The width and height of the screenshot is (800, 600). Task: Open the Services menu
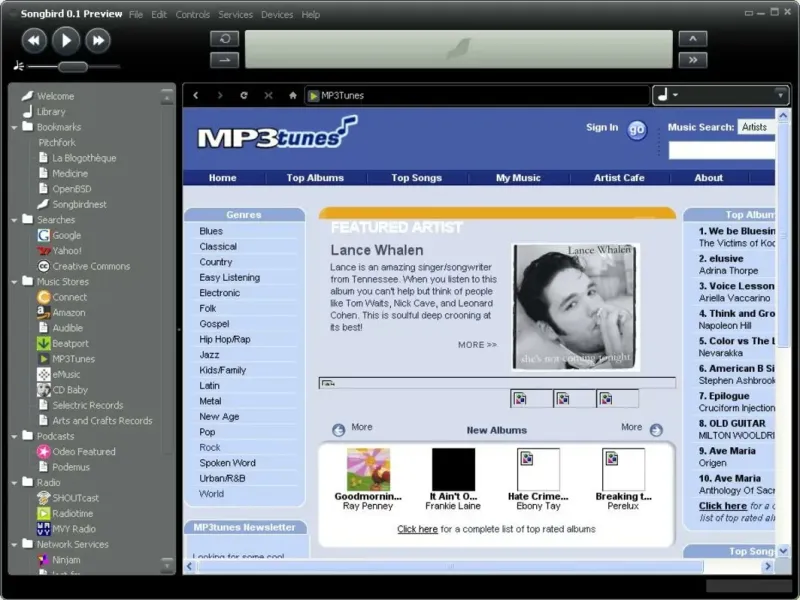click(235, 14)
